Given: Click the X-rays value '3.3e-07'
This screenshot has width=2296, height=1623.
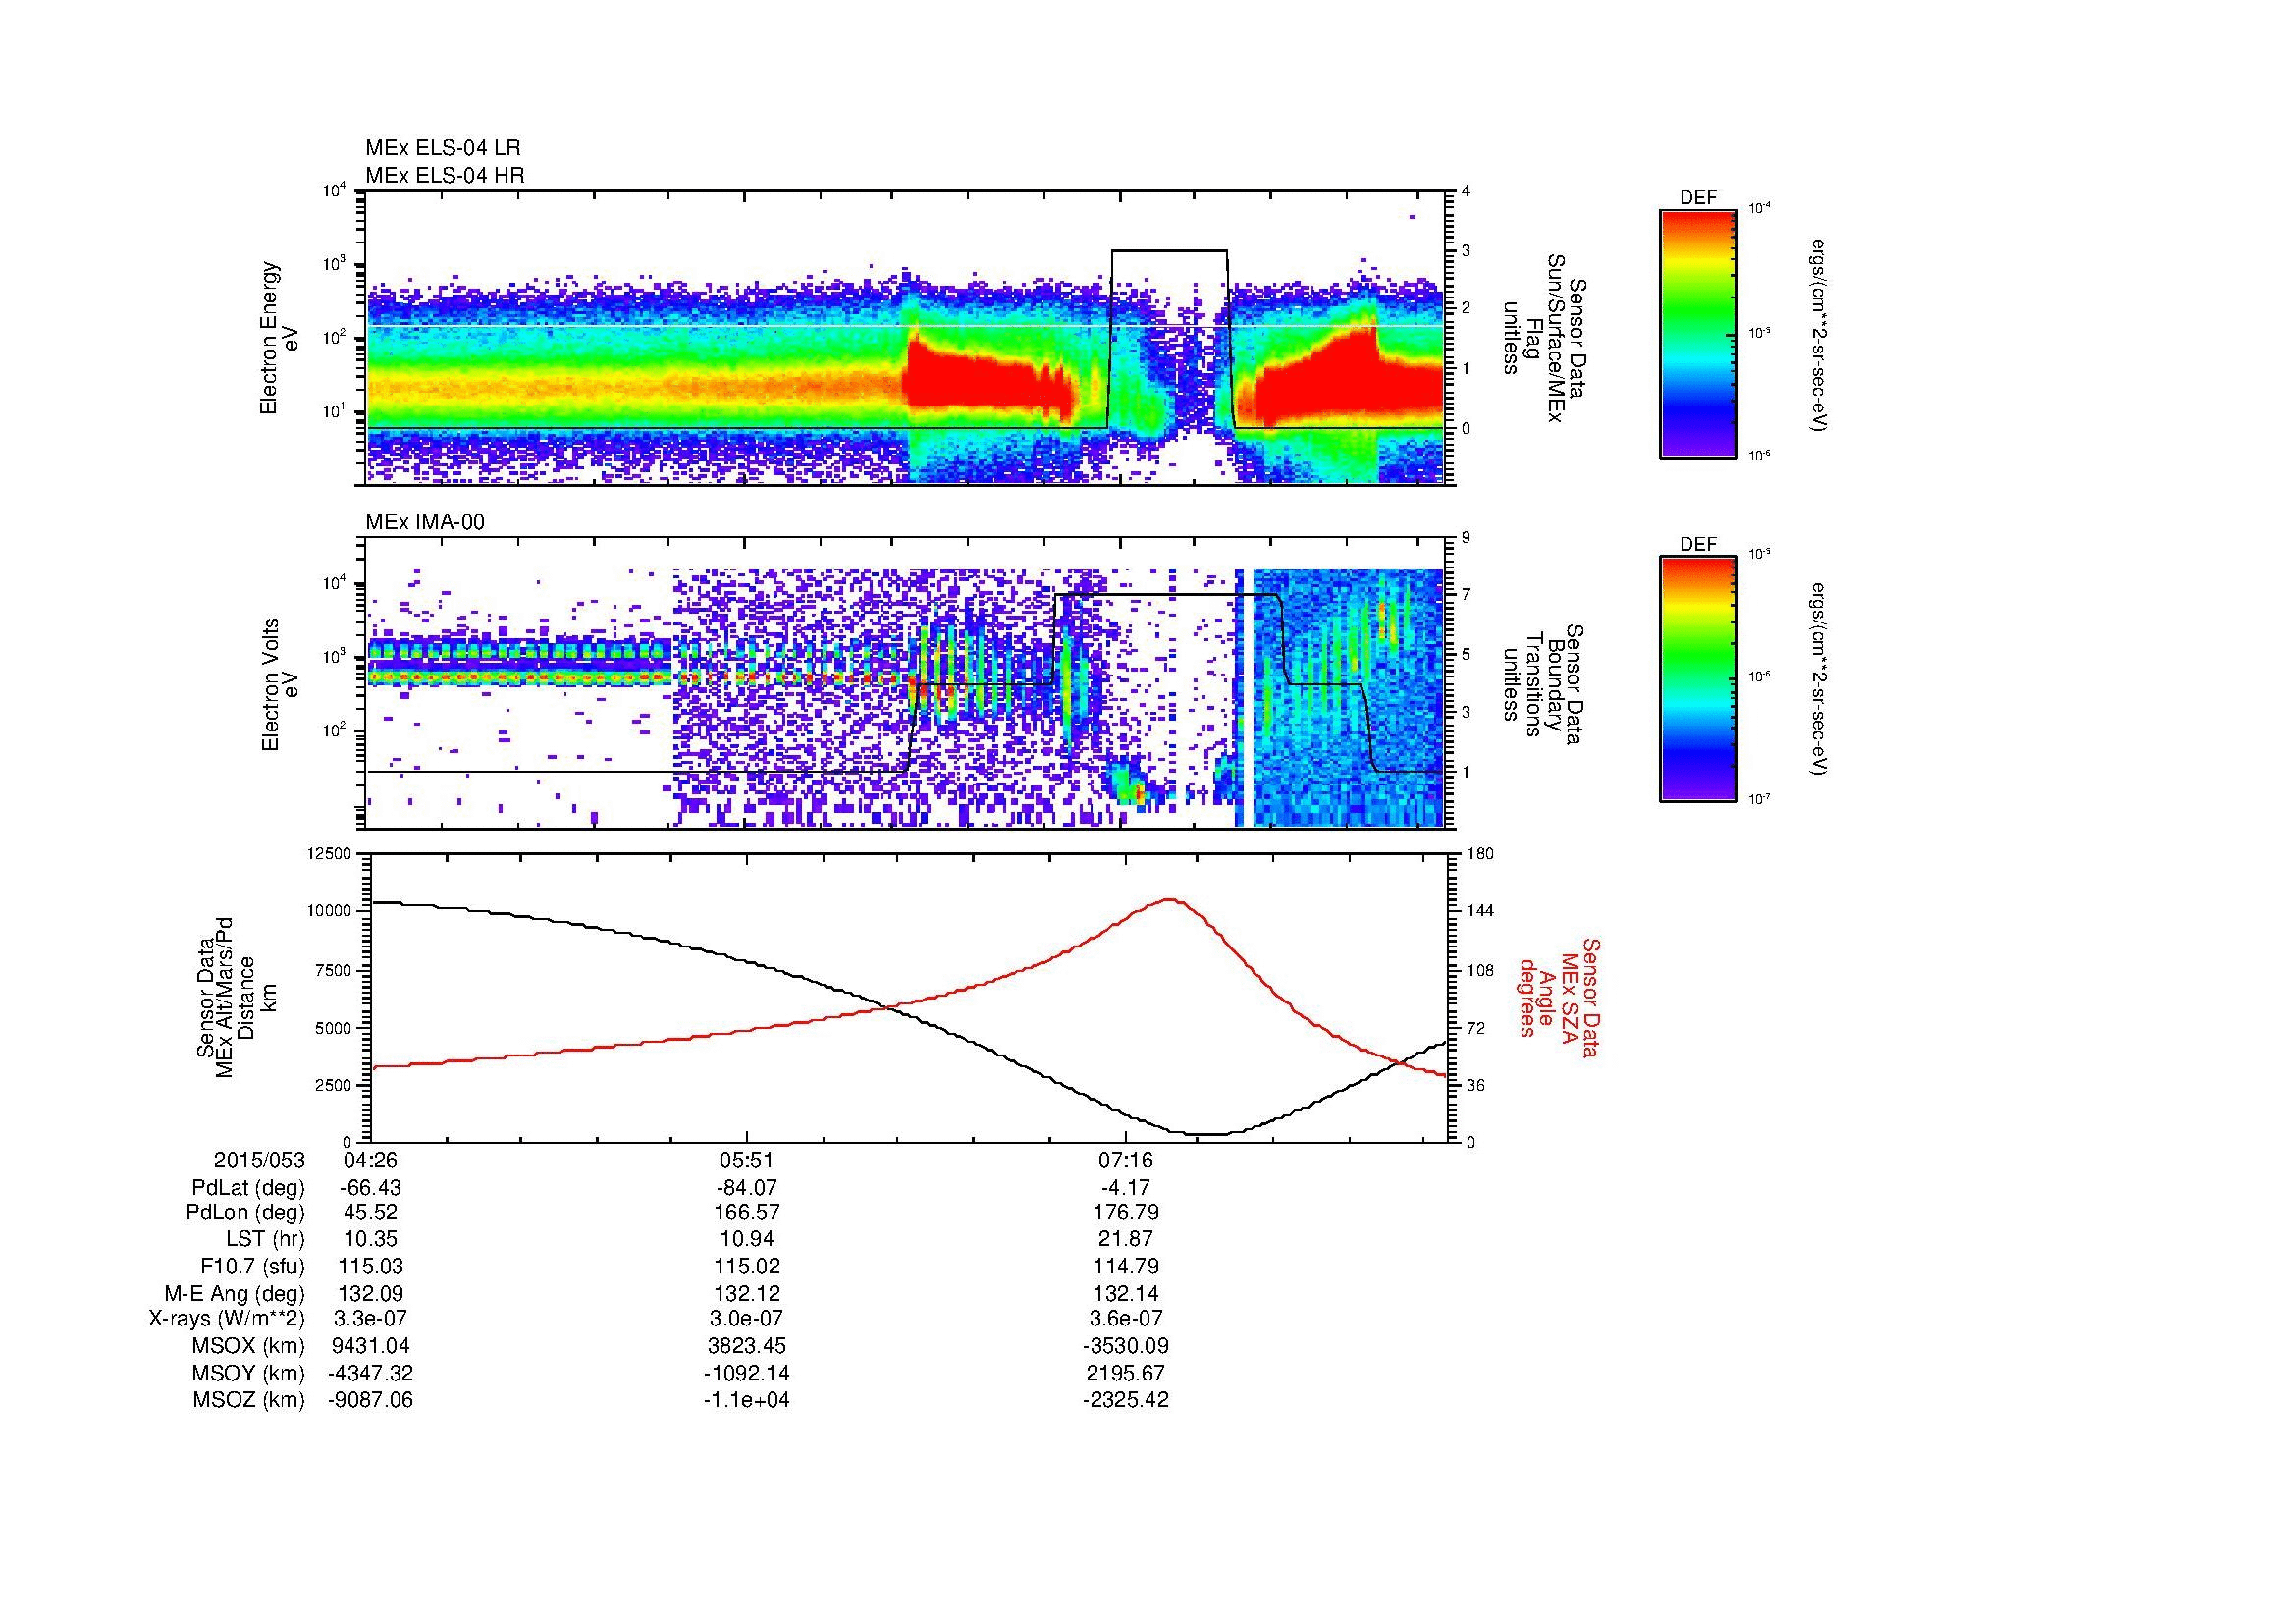Looking at the screenshot, I should tap(370, 1319).
